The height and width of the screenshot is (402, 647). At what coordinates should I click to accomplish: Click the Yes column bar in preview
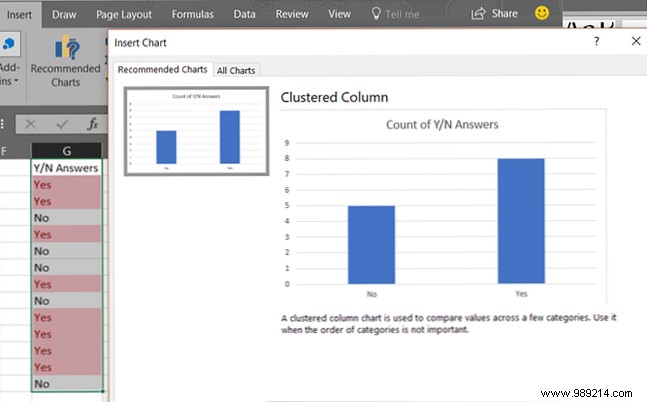tap(521, 221)
